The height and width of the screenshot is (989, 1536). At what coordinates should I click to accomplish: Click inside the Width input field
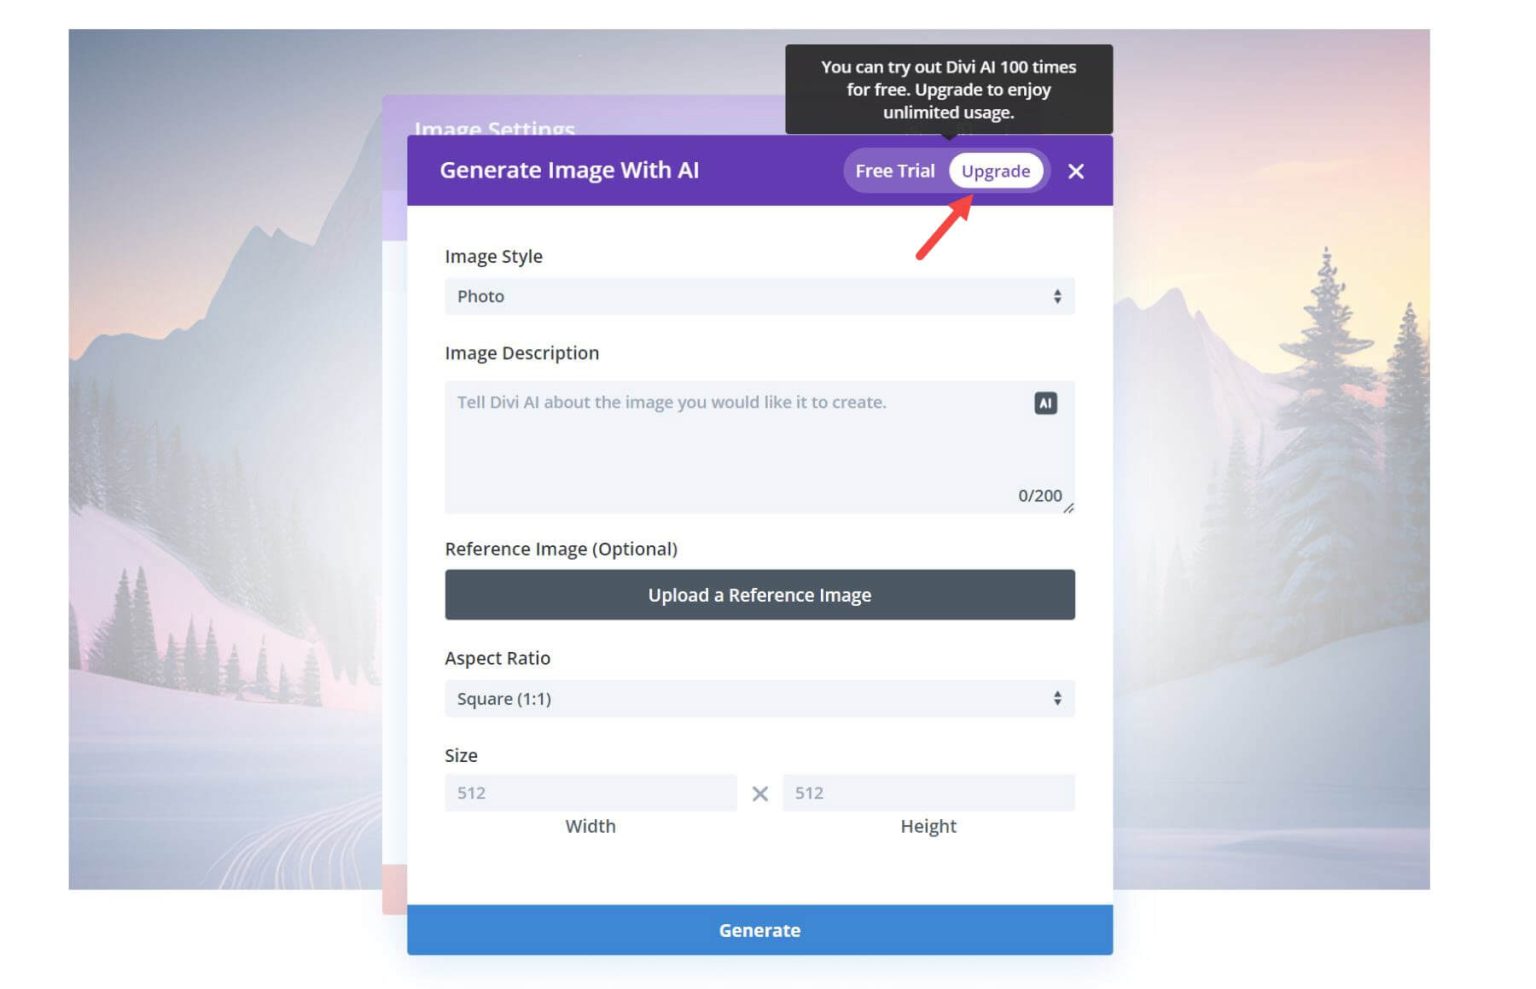coord(589,792)
